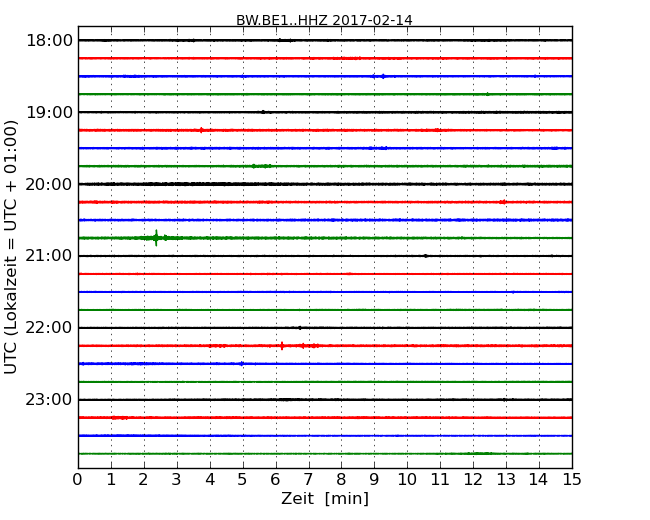Screen dimensions: 650x520
Task: Click the tallest red spike on the 22:15 trace
Action: (282, 346)
